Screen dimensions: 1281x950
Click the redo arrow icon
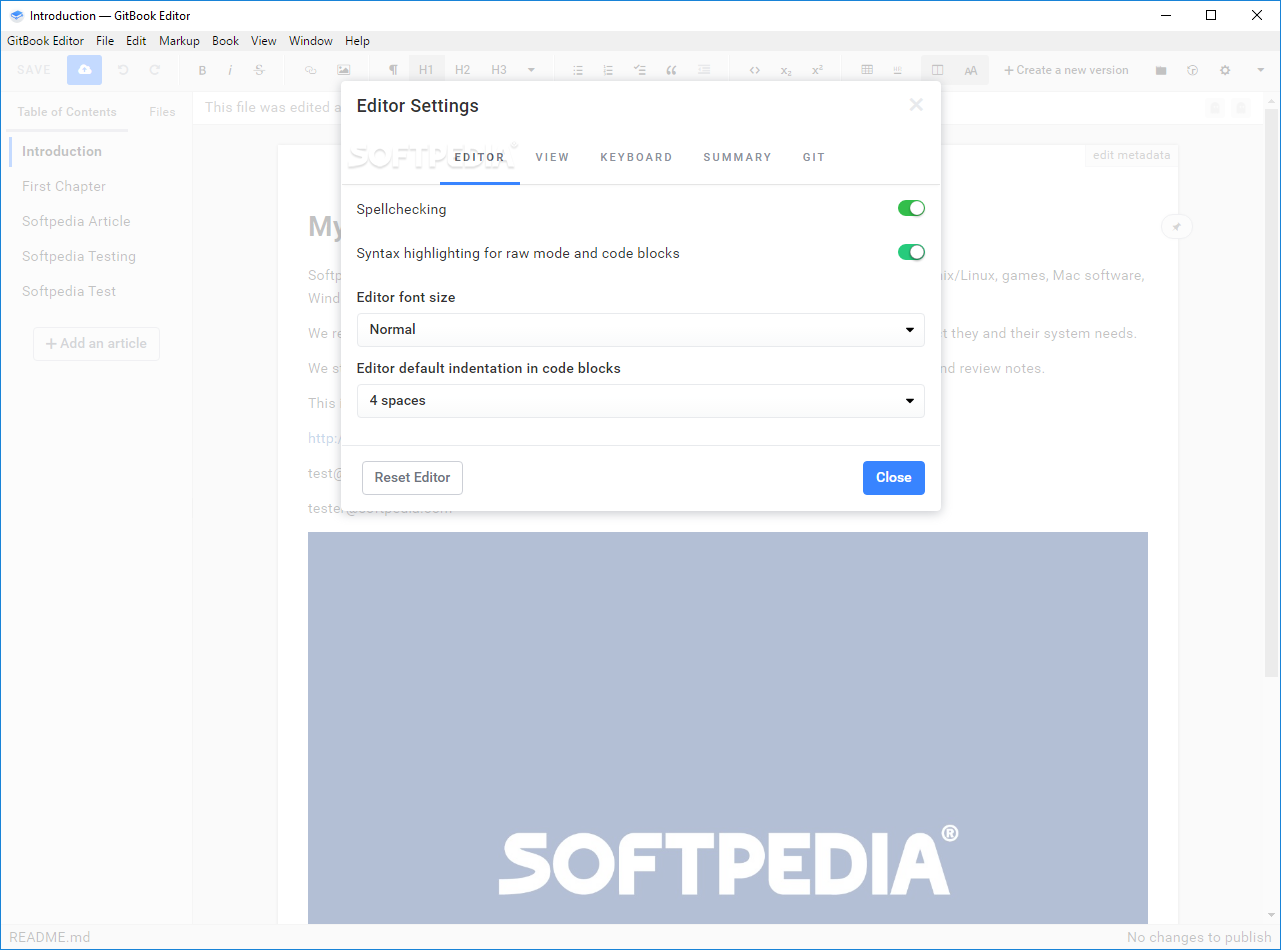tap(155, 70)
